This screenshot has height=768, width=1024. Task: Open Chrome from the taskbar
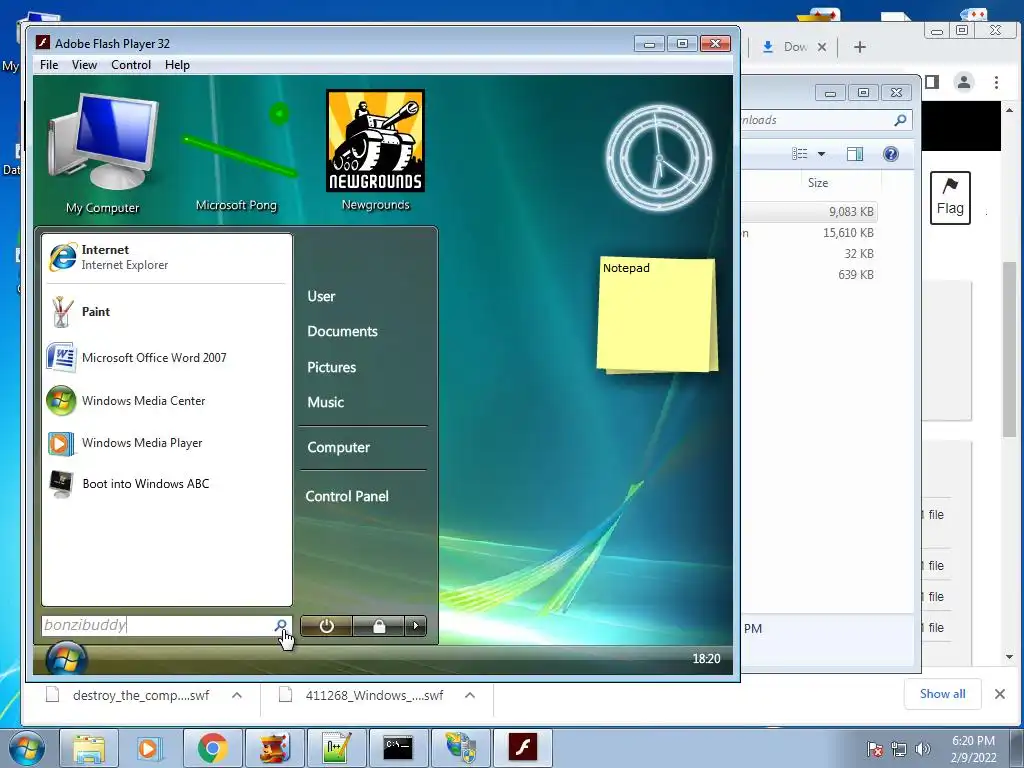[x=213, y=748]
